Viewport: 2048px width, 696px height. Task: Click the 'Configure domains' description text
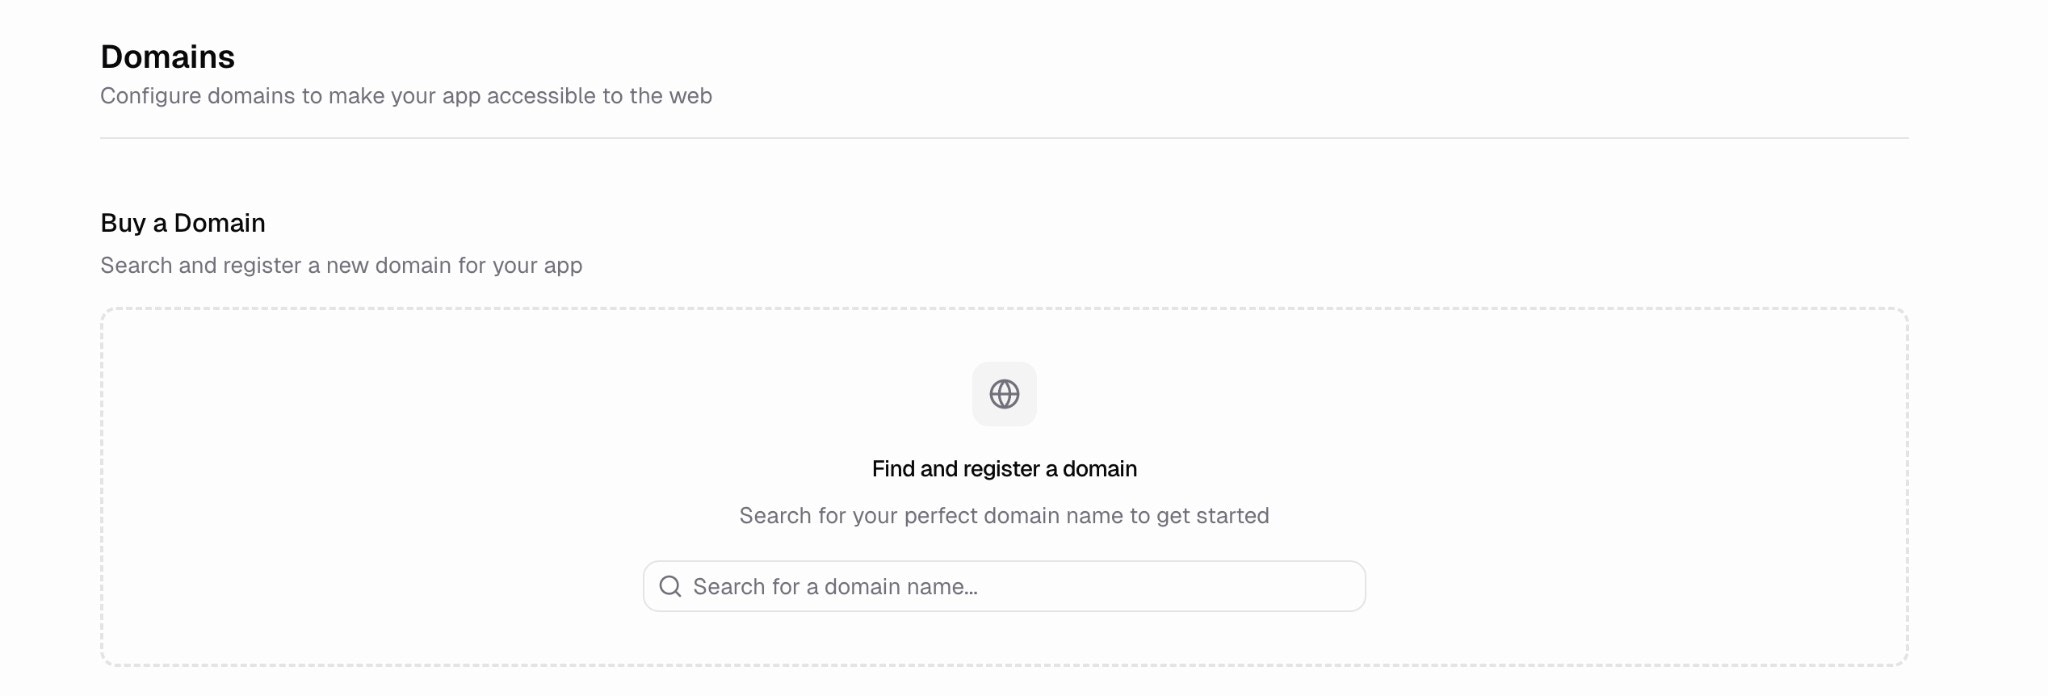pos(405,96)
